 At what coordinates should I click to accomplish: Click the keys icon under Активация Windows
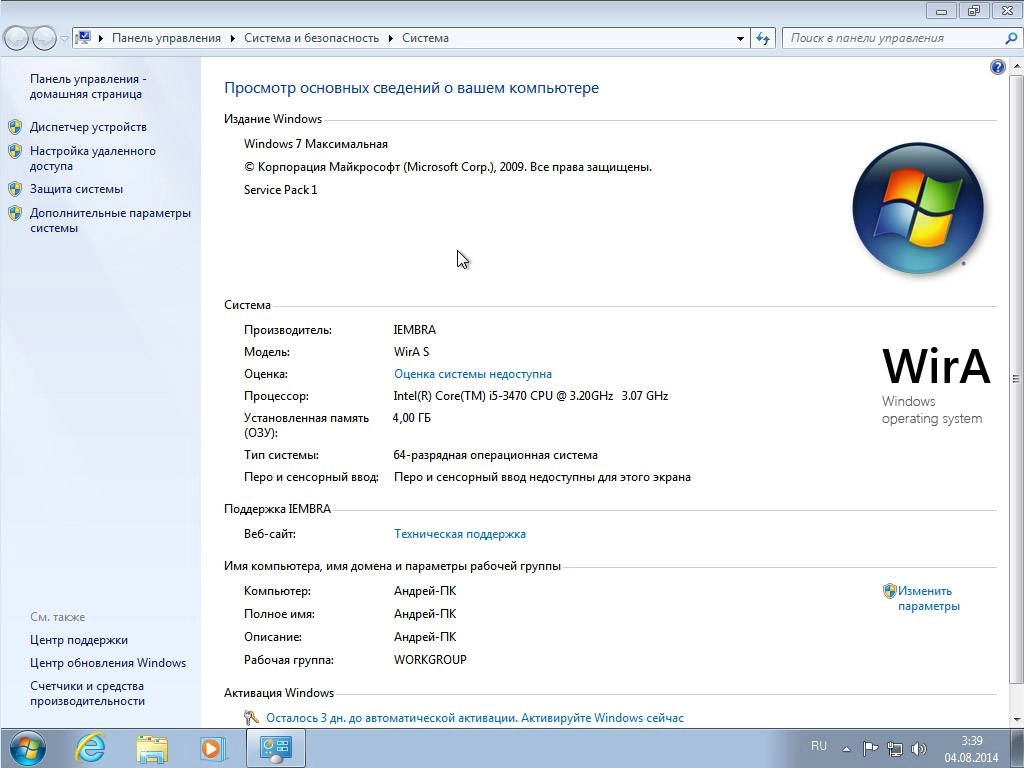(x=251, y=718)
